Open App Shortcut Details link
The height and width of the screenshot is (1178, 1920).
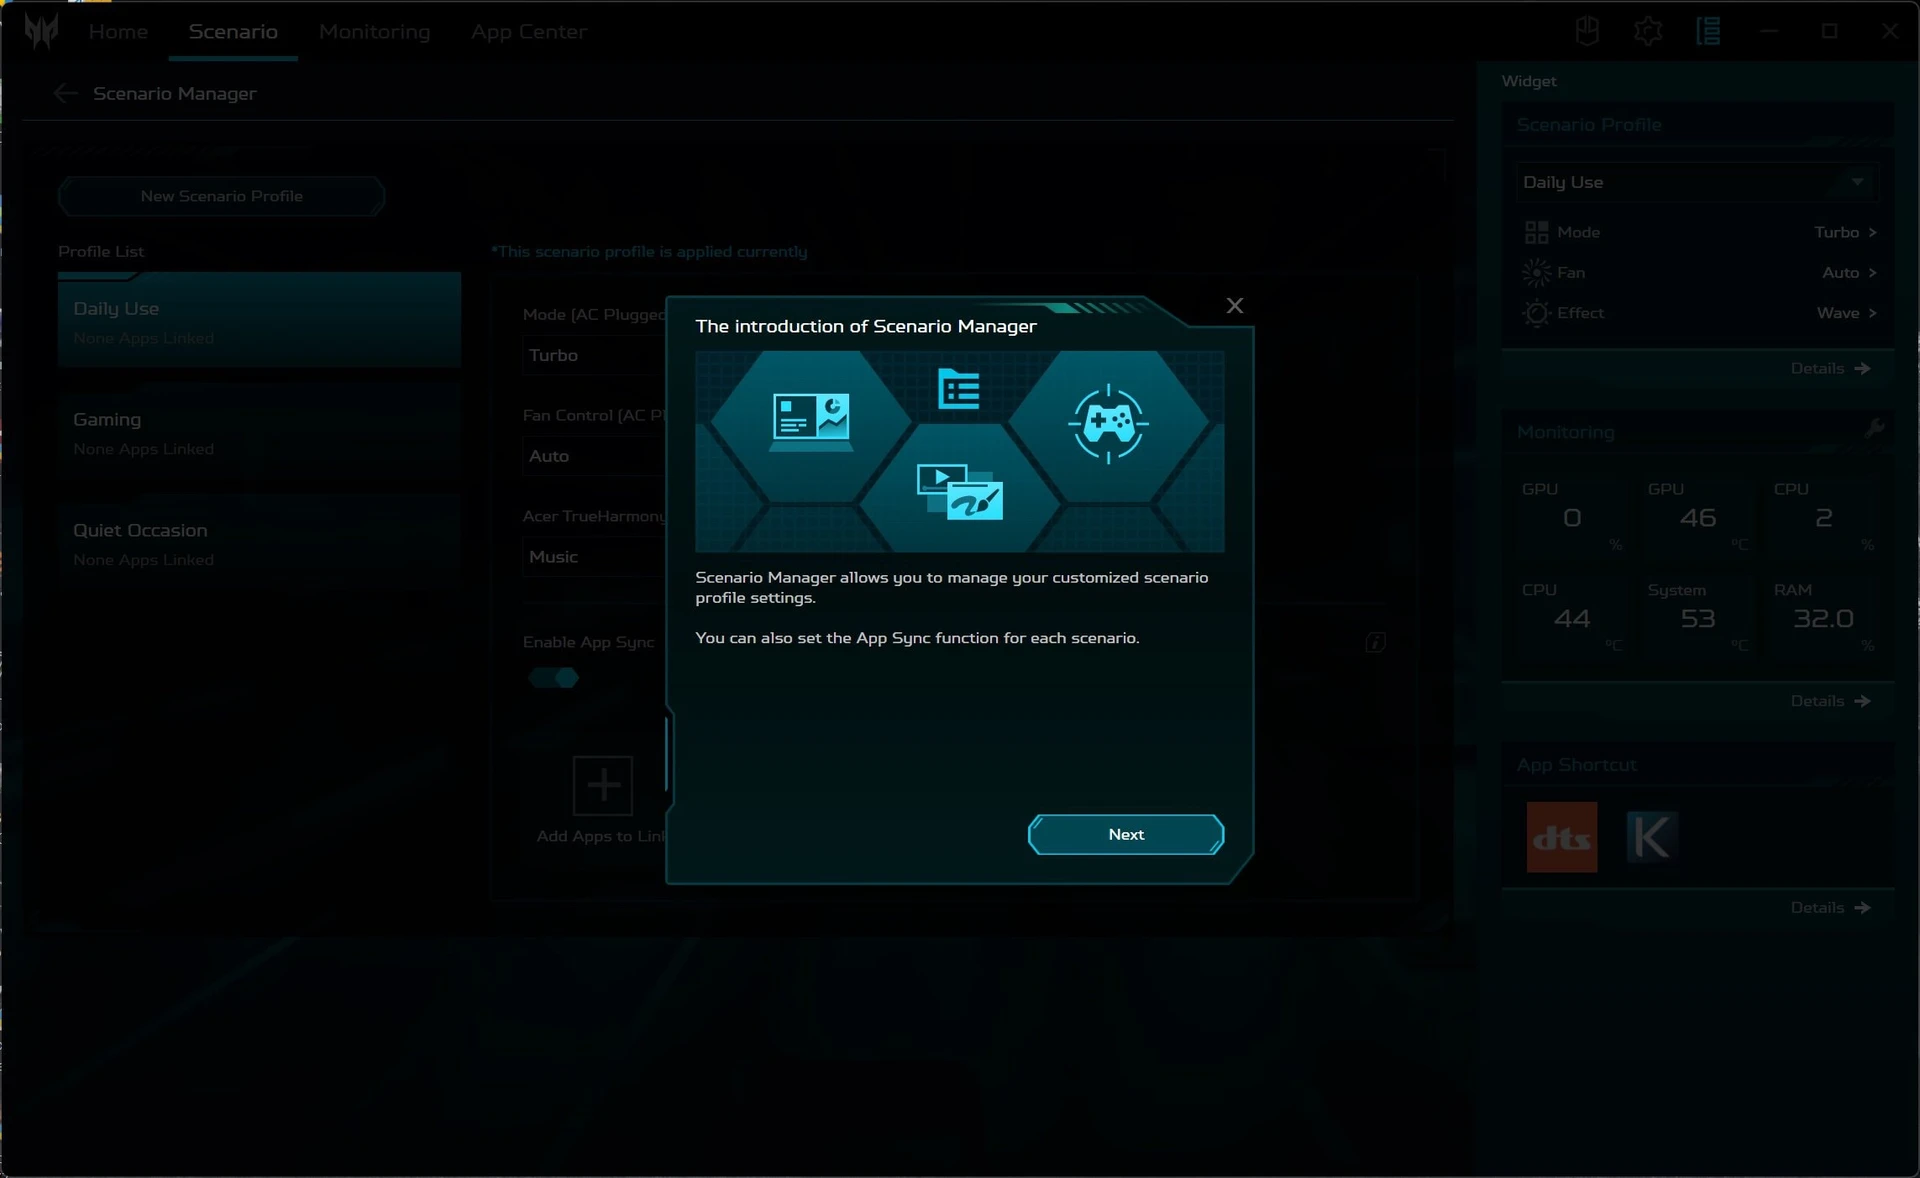click(x=1830, y=908)
